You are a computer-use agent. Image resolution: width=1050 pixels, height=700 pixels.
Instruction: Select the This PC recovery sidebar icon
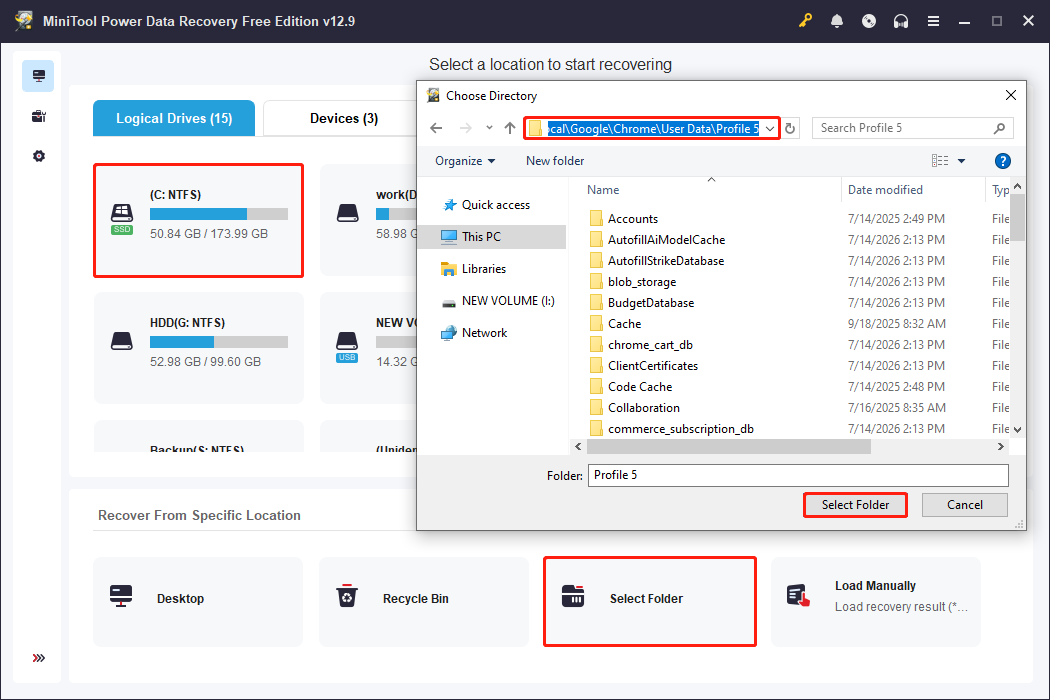coord(38,76)
